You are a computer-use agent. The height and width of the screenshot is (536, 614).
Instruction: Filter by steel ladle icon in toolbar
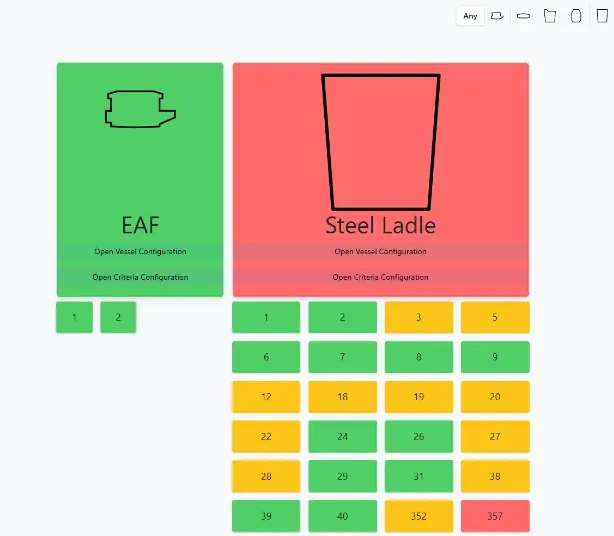pyautogui.click(x=601, y=16)
